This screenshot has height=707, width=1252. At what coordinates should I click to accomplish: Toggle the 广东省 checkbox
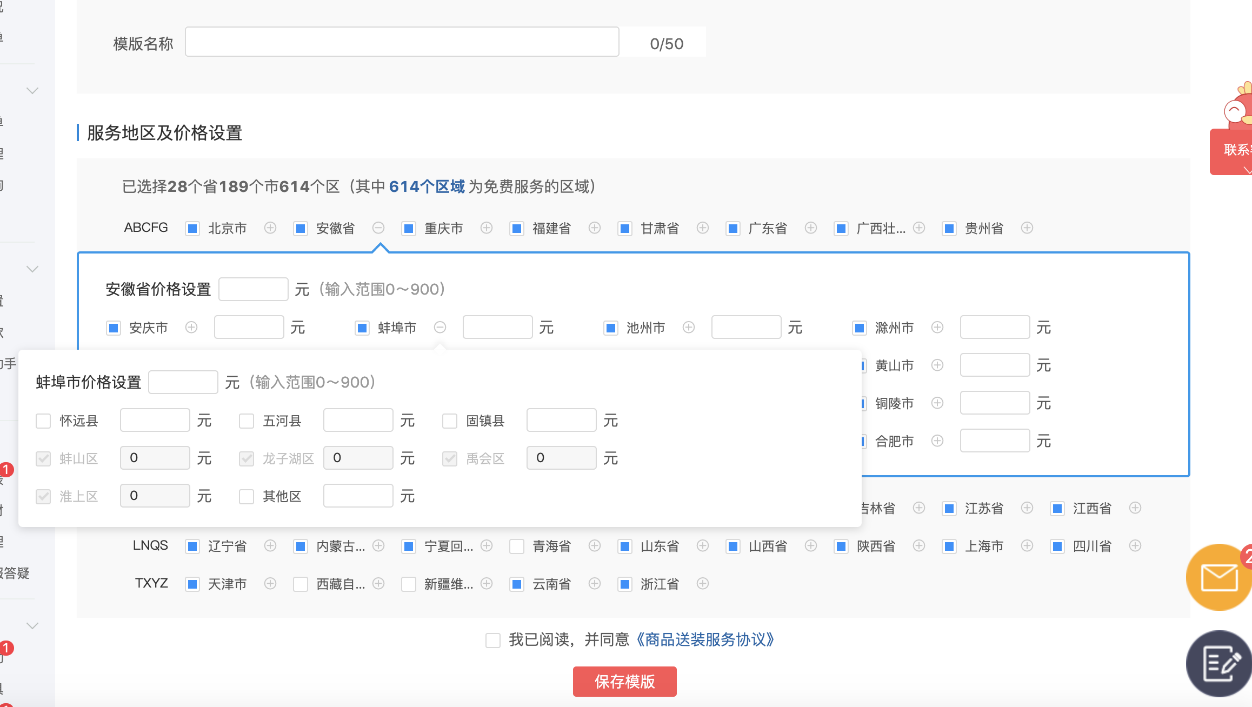[x=732, y=228]
